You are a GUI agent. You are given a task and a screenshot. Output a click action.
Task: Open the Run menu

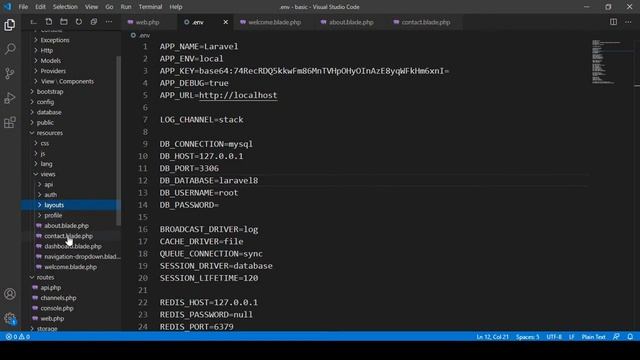tap(126, 7)
